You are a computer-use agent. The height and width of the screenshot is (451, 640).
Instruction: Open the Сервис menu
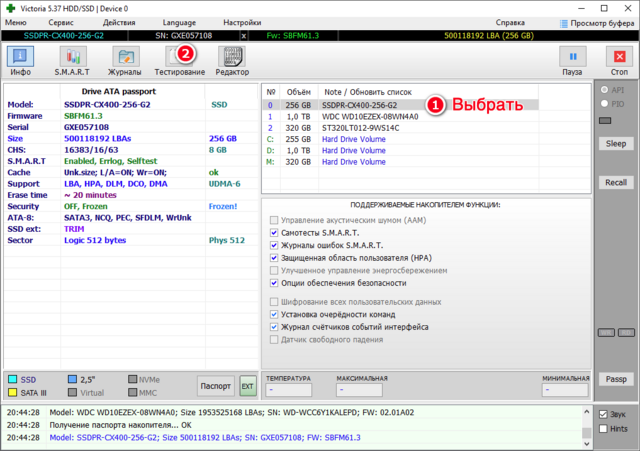(60, 21)
